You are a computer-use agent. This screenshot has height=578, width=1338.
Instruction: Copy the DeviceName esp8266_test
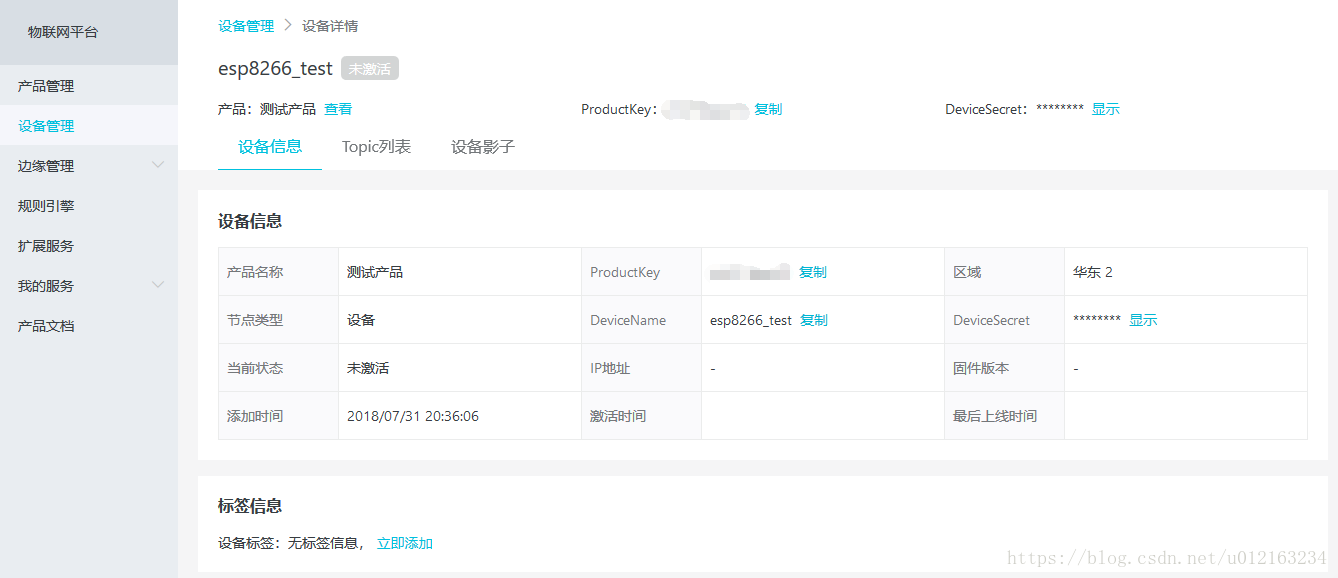click(814, 320)
